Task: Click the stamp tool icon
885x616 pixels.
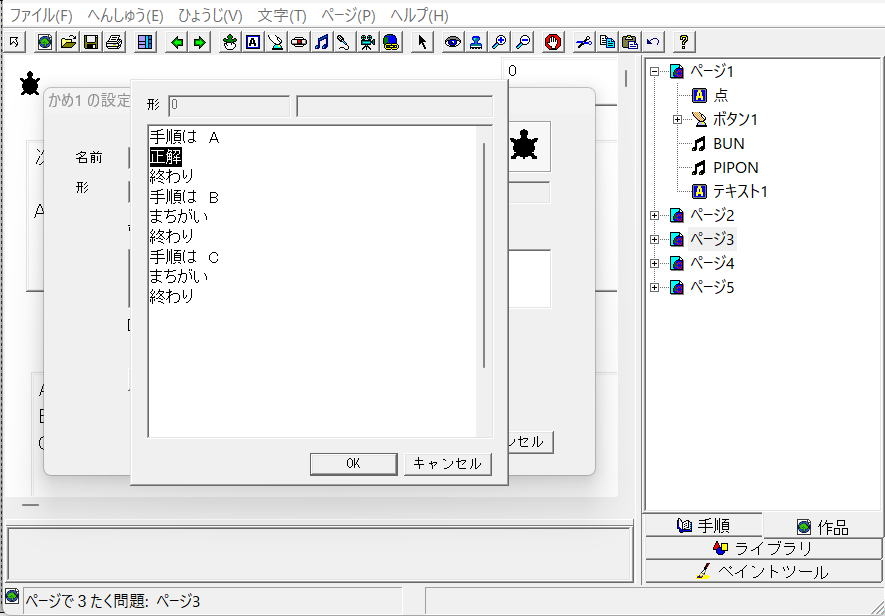Action: [476, 42]
